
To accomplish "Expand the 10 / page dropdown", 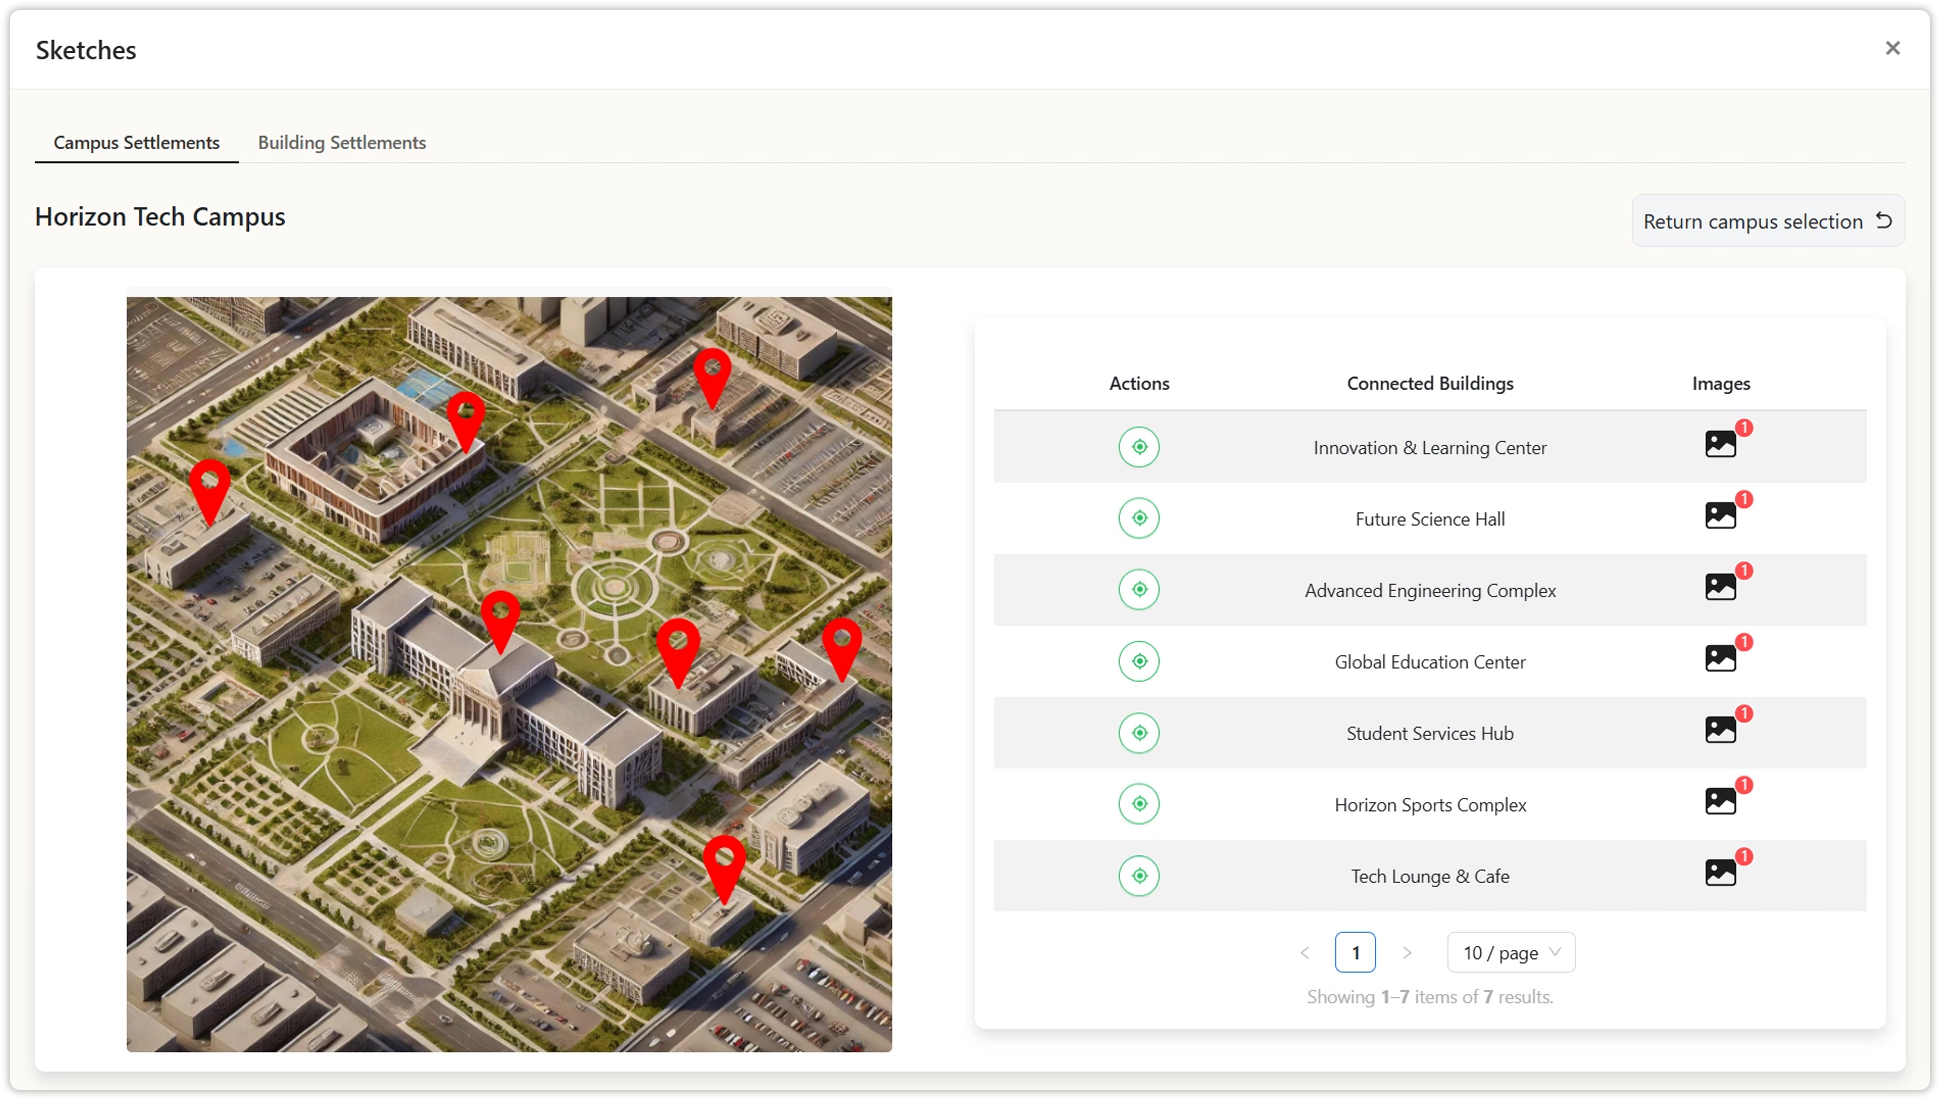I will [x=1510, y=952].
